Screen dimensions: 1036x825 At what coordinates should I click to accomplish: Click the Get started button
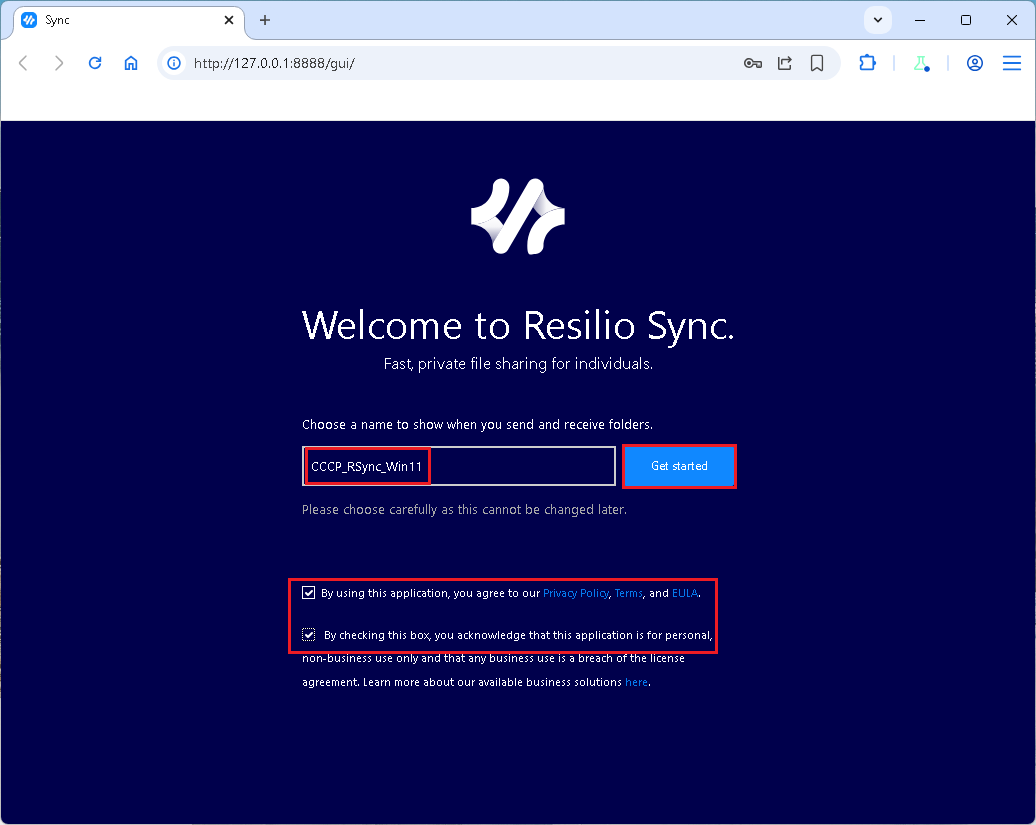pyautogui.click(x=679, y=466)
